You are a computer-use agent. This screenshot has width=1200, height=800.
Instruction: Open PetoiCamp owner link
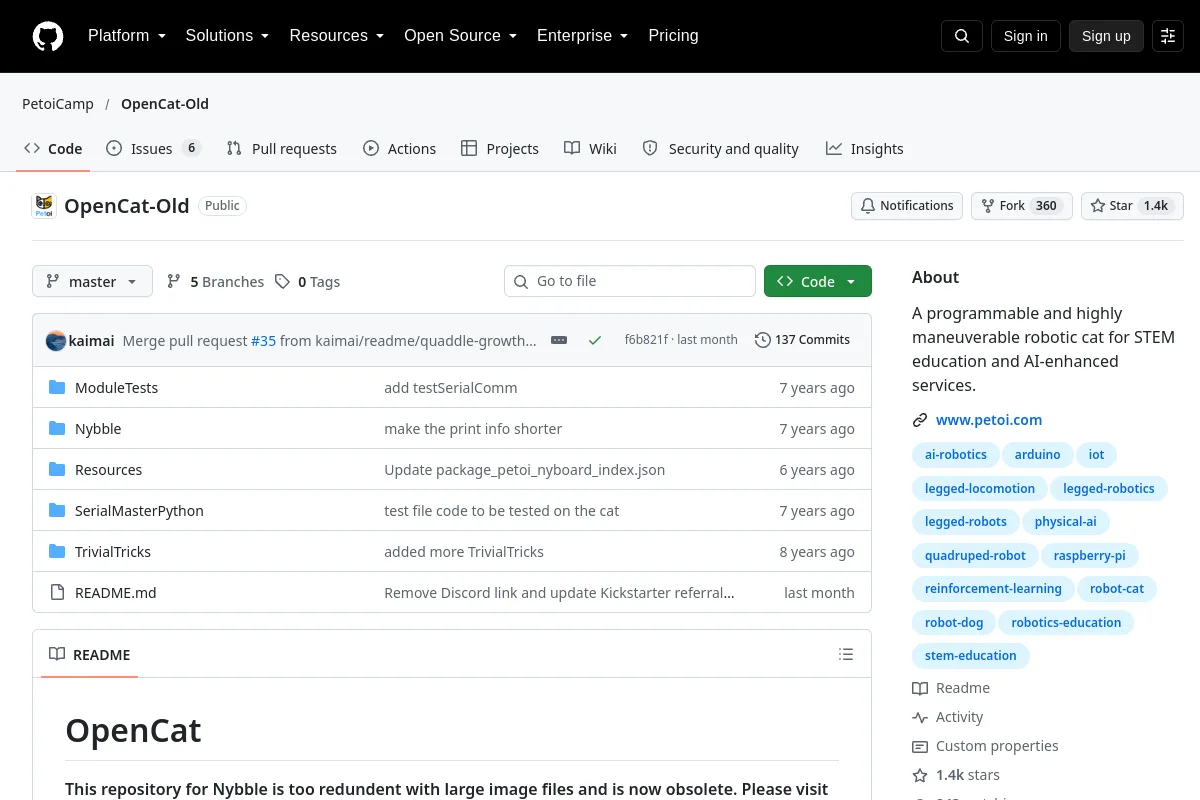(58, 104)
